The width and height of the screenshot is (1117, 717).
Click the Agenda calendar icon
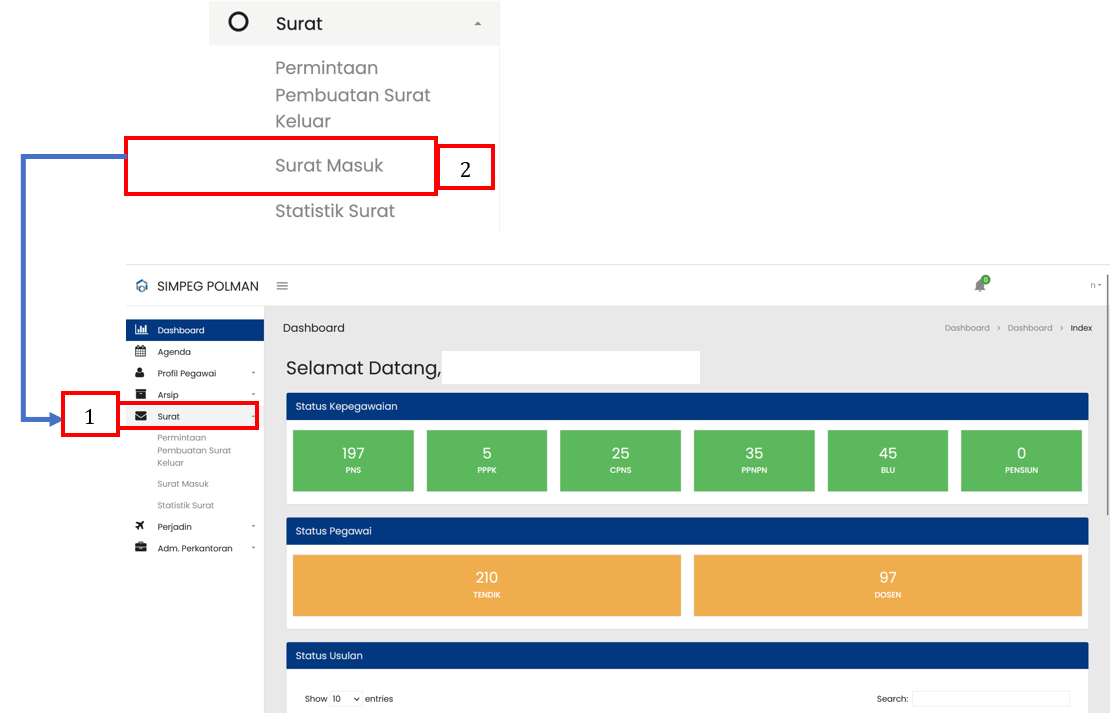coord(141,352)
